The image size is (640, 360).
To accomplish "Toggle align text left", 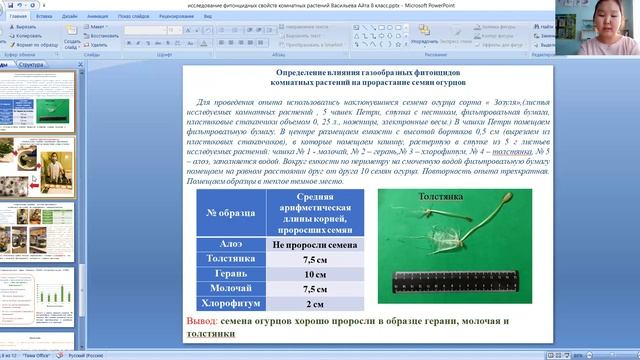I will (221, 43).
